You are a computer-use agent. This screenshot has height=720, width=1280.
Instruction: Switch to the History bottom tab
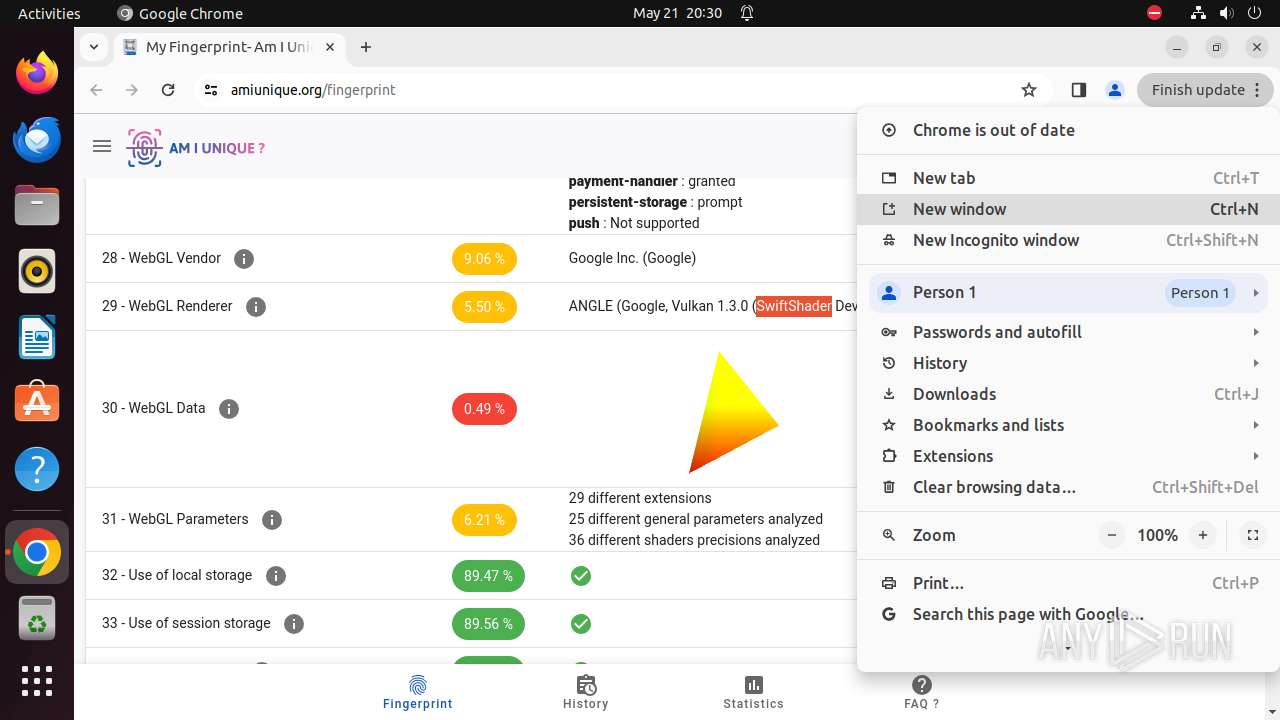(x=586, y=692)
